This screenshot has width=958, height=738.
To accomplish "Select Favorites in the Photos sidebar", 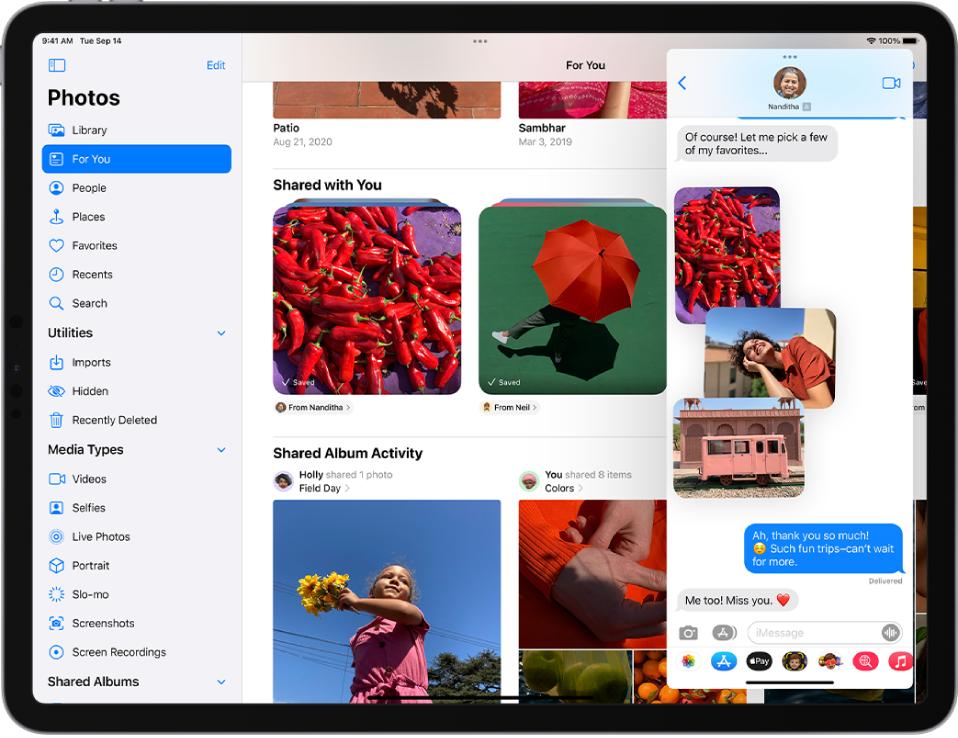I will coord(94,246).
